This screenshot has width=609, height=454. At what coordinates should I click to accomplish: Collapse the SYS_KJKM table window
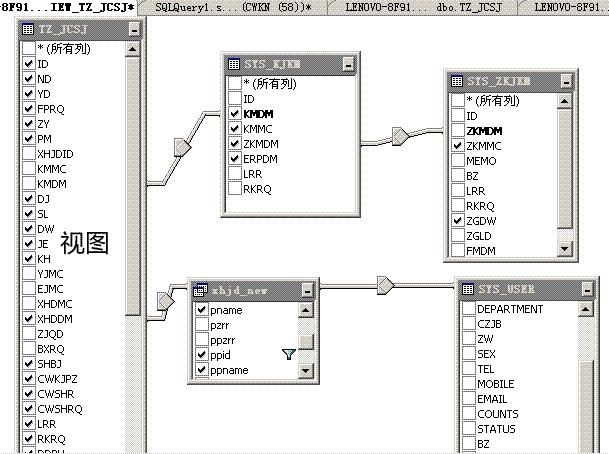[347, 65]
